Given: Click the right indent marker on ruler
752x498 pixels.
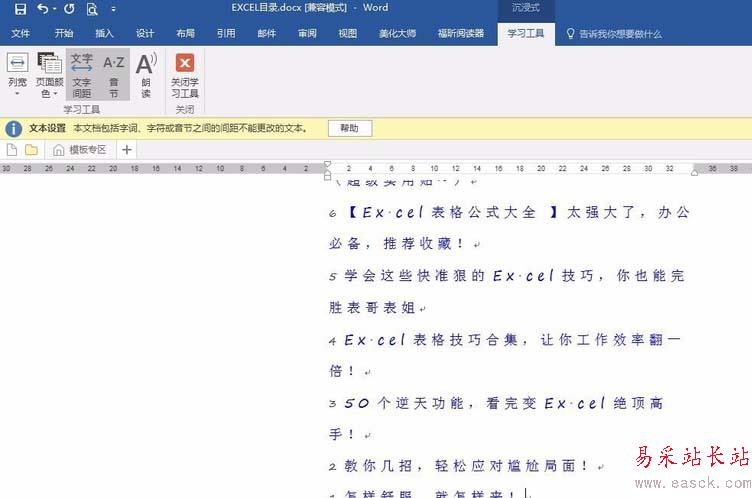Looking at the screenshot, I should pyautogui.click(x=694, y=172).
